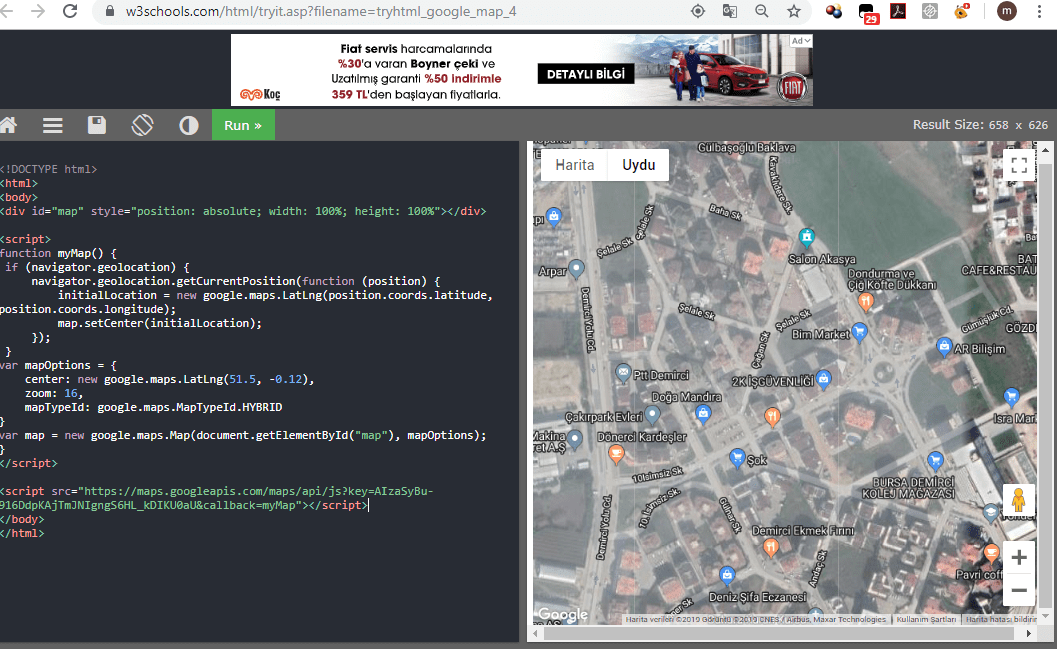
Task: Open the zoom magnifier in address bar
Action: click(762, 11)
